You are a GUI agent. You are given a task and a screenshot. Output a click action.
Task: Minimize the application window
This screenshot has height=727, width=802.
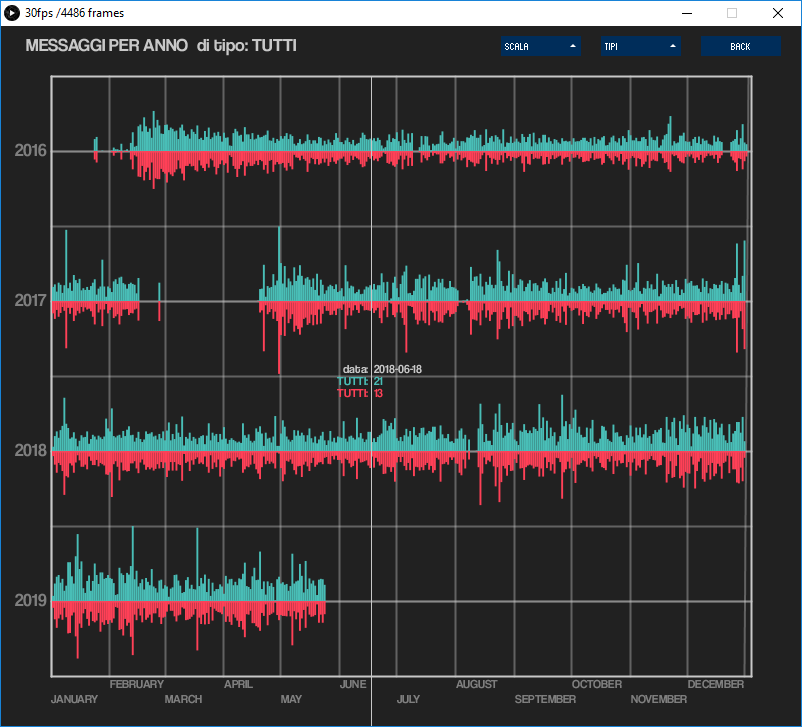[686, 13]
